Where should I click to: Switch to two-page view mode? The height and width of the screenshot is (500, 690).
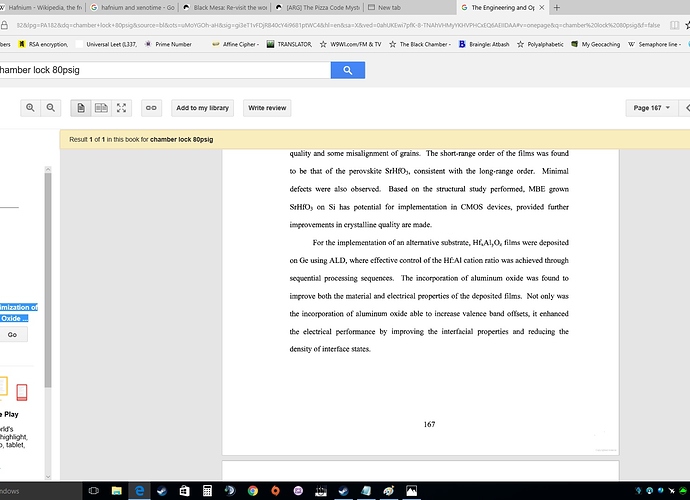coord(101,107)
